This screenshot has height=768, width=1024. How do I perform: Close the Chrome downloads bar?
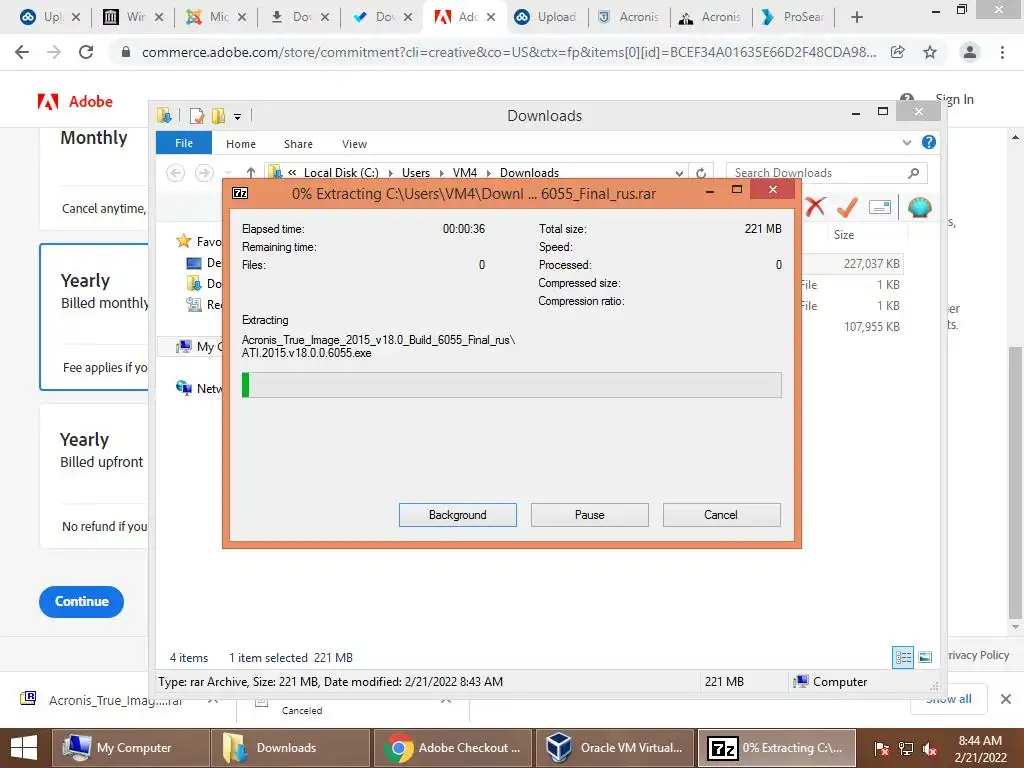tap(1006, 699)
